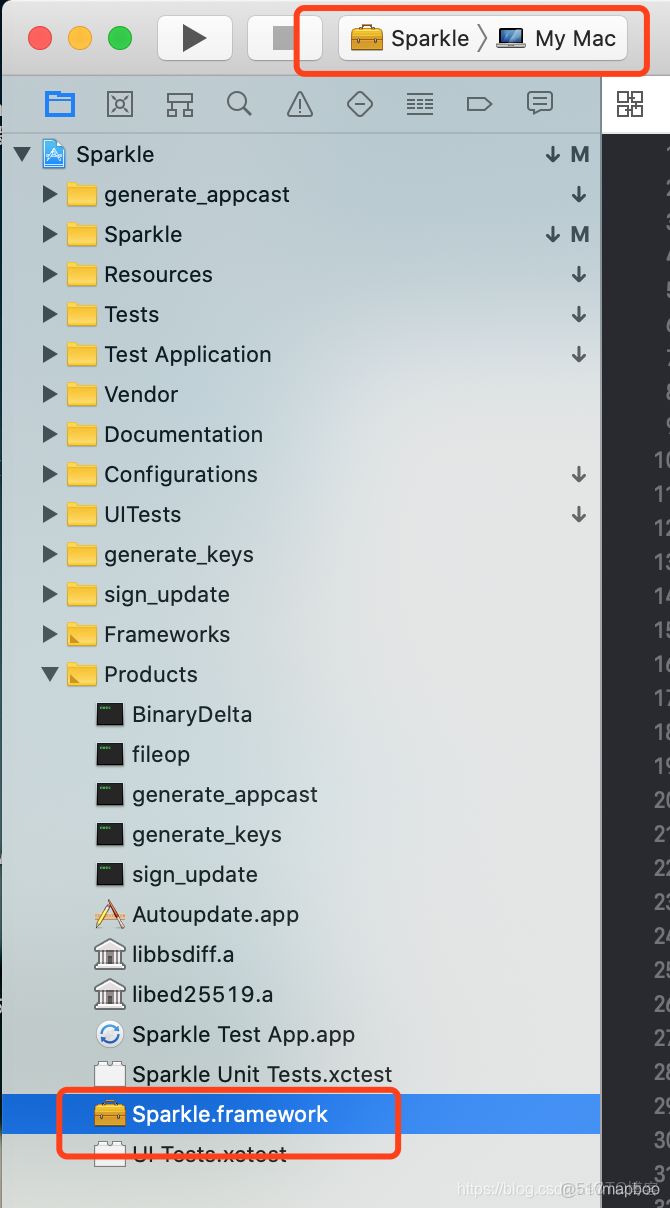Open the Project navigator tab

point(60,103)
